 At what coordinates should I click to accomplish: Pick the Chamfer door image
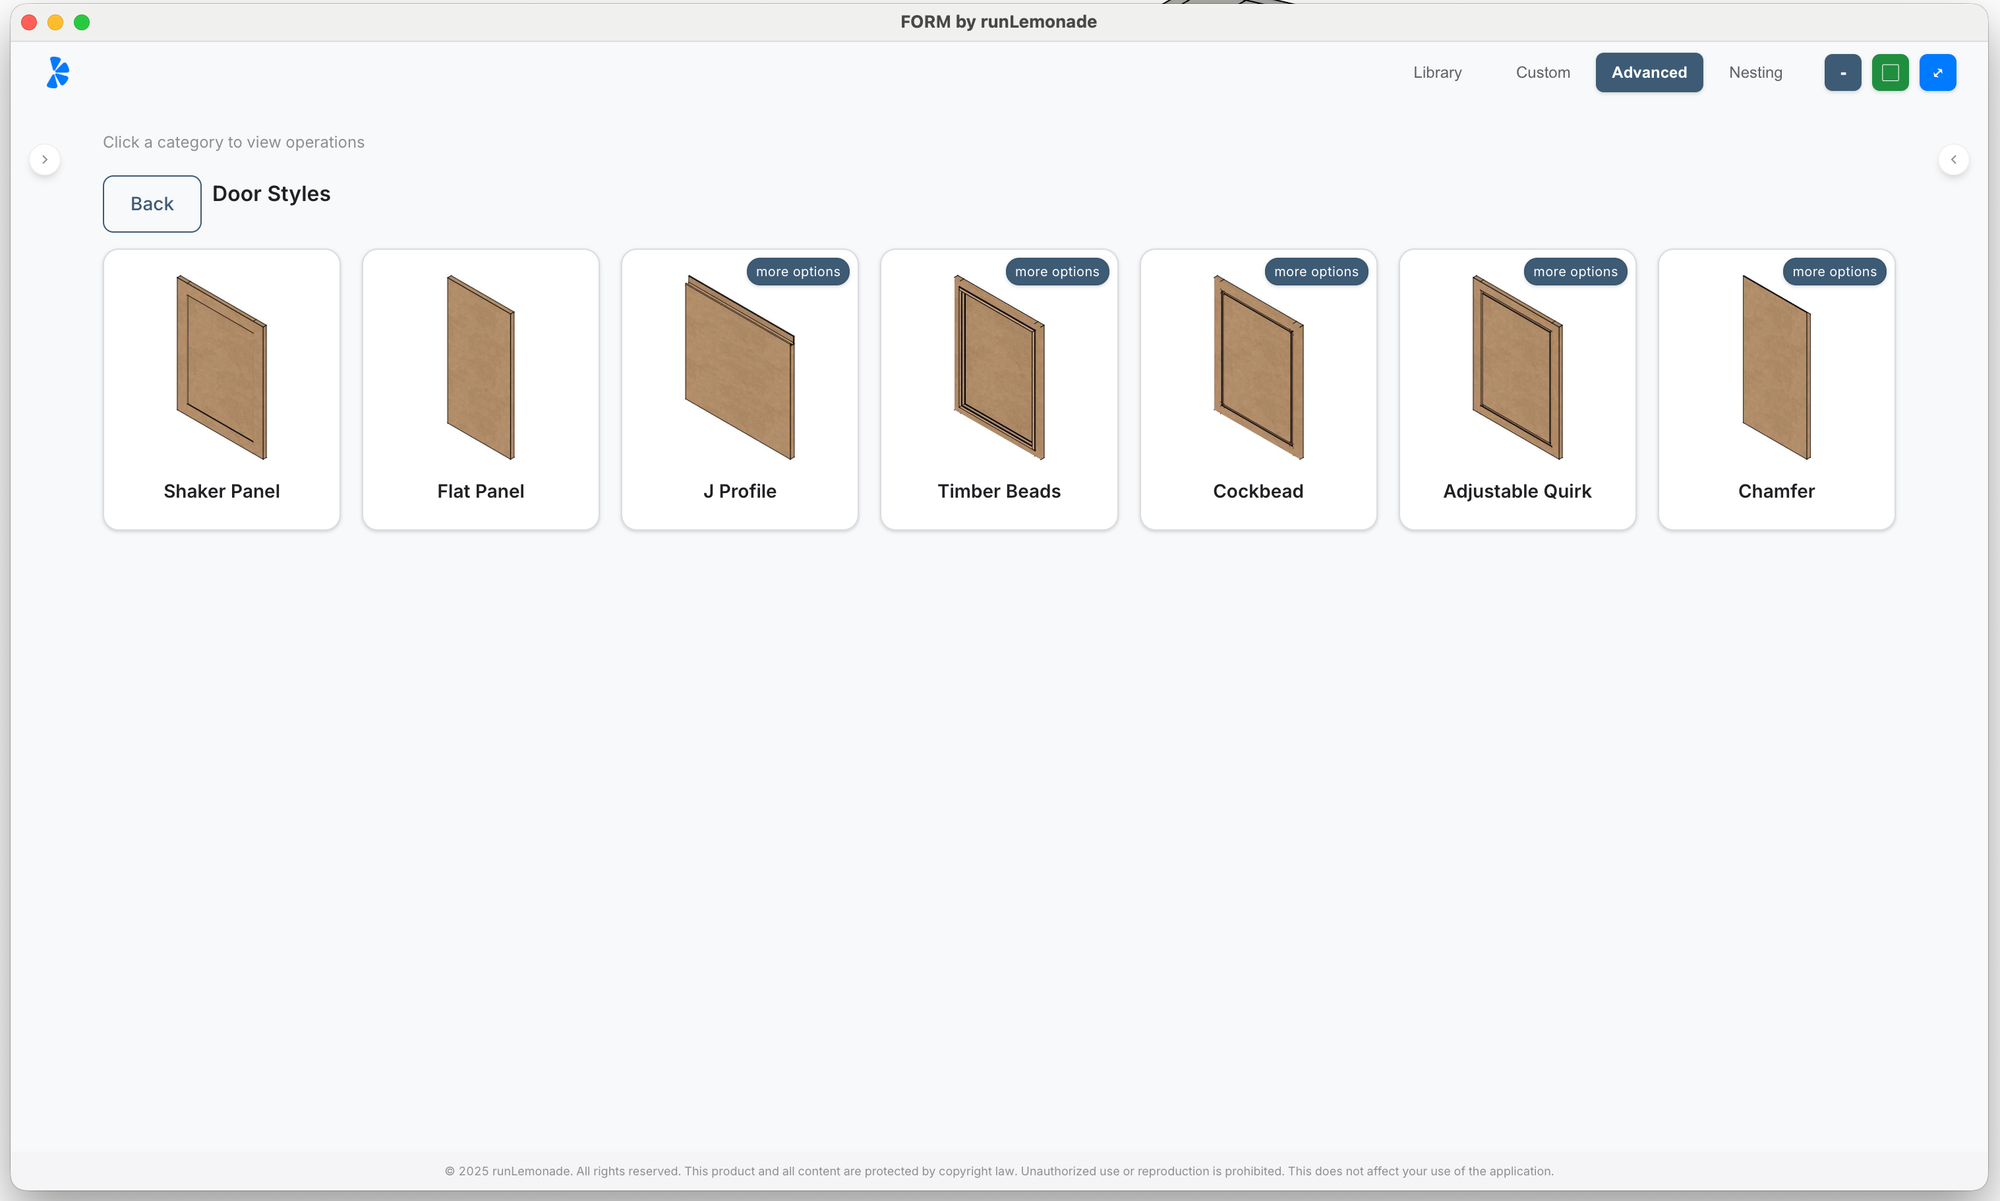coord(1776,367)
